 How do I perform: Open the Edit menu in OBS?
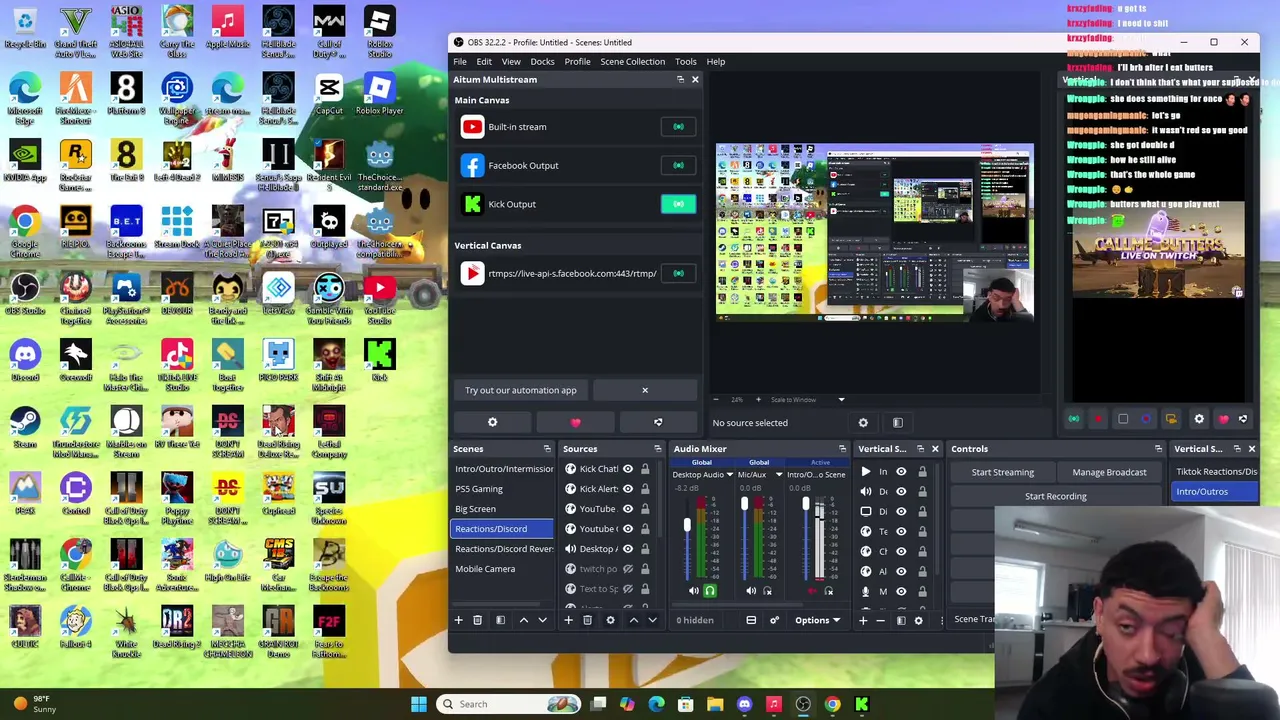[x=484, y=62]
